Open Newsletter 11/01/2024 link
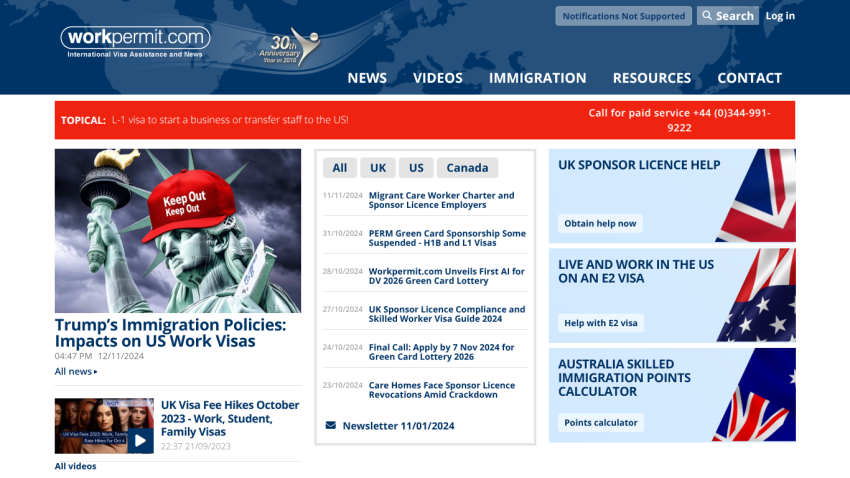This screenshot has height=478, width=850. point(398,426)
